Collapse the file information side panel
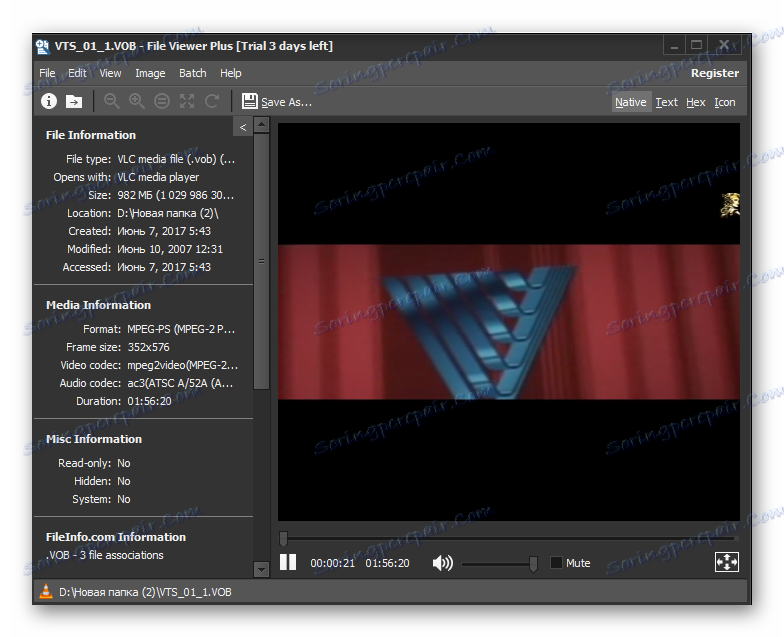 point(242,127)
